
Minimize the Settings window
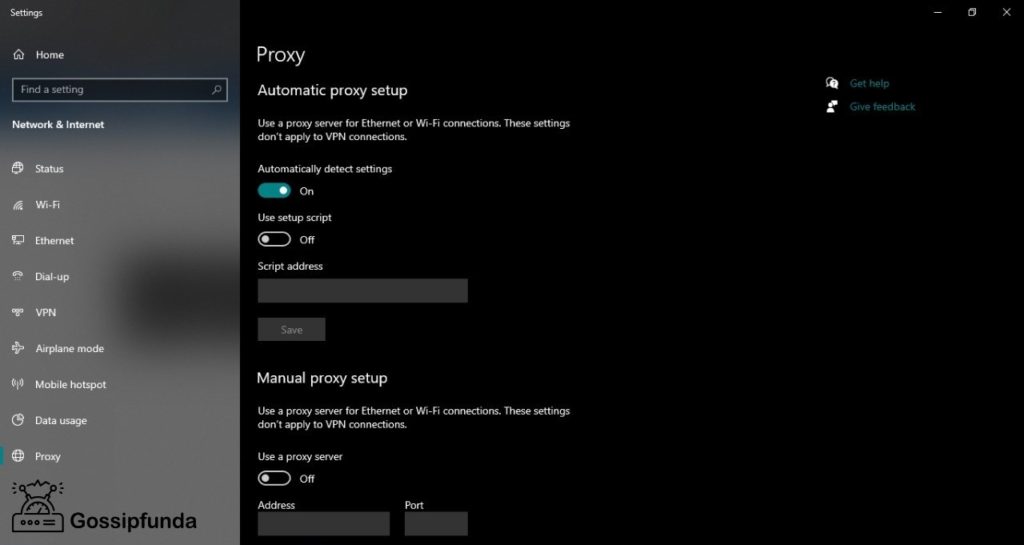(x=938, y=12)
